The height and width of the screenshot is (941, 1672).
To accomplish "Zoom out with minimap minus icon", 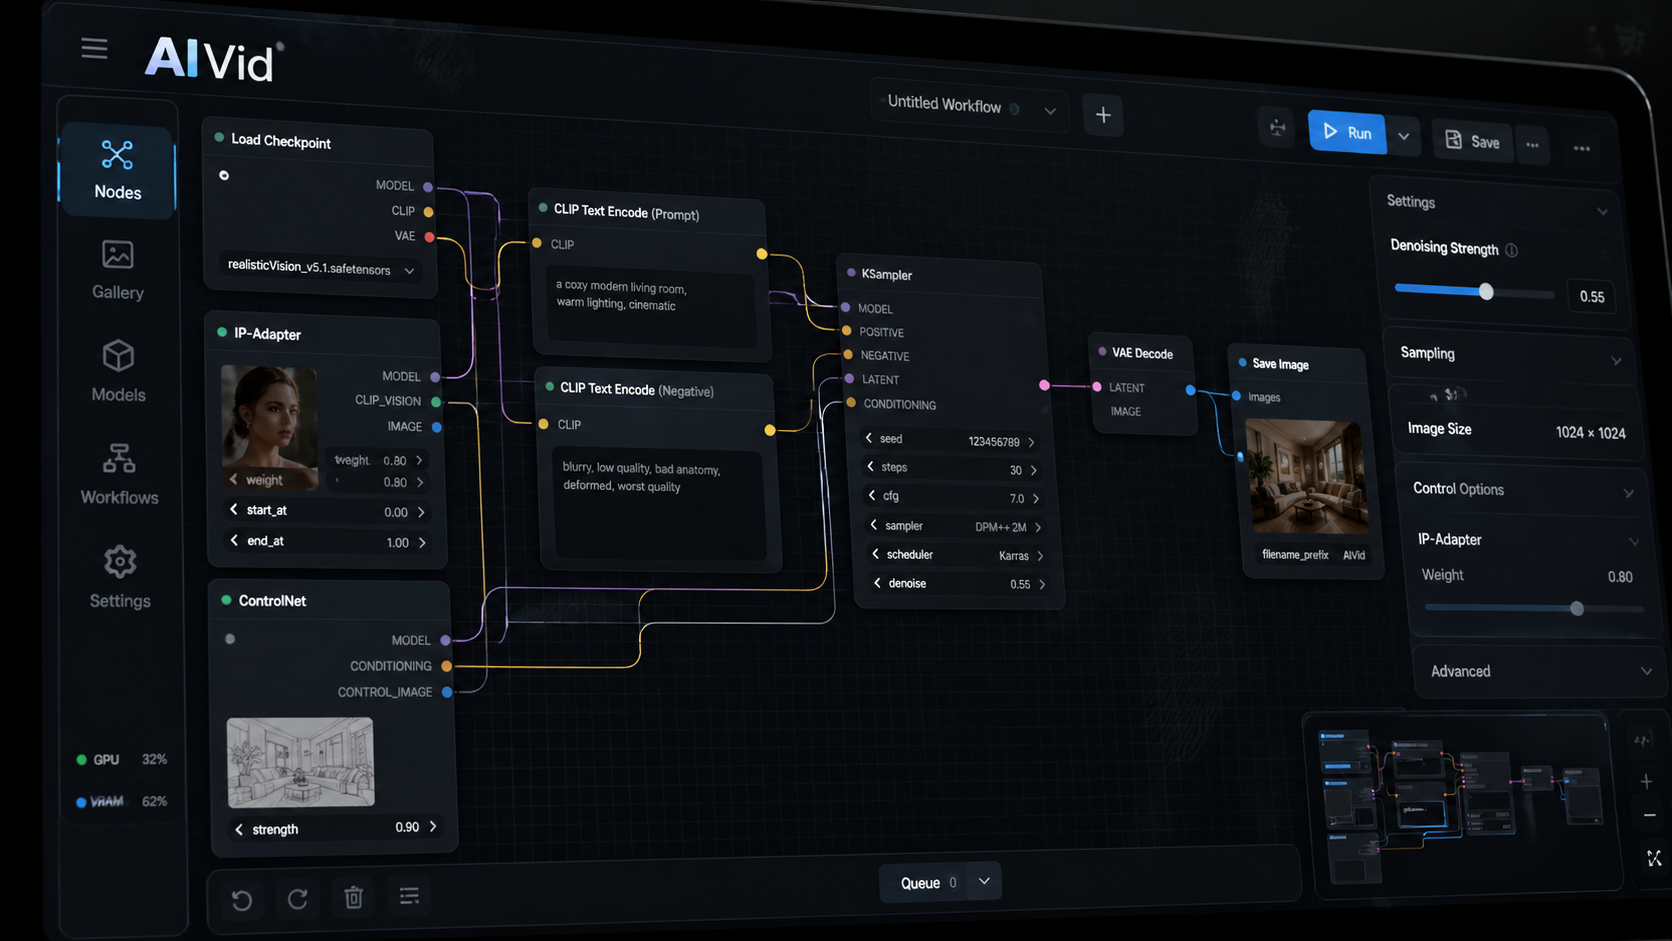I will [1649, 816].
